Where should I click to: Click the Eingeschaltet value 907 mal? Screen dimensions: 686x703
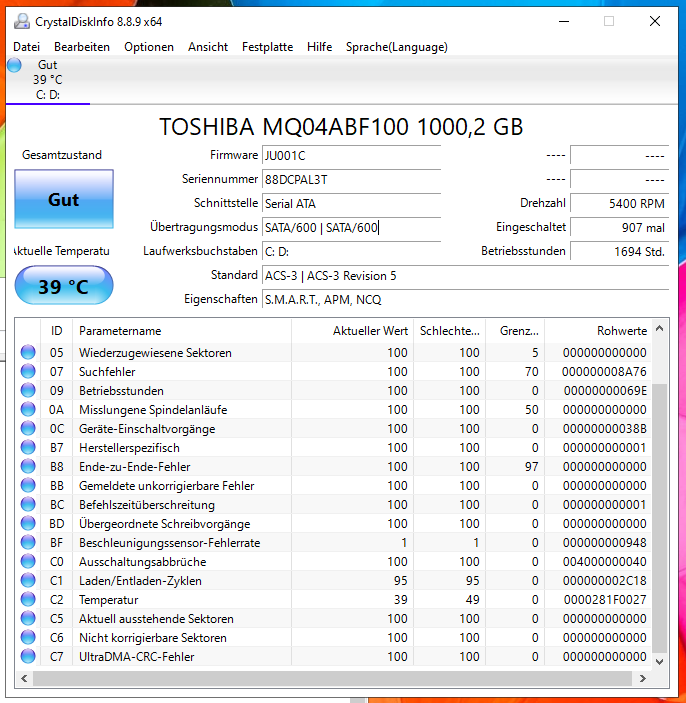620,228
